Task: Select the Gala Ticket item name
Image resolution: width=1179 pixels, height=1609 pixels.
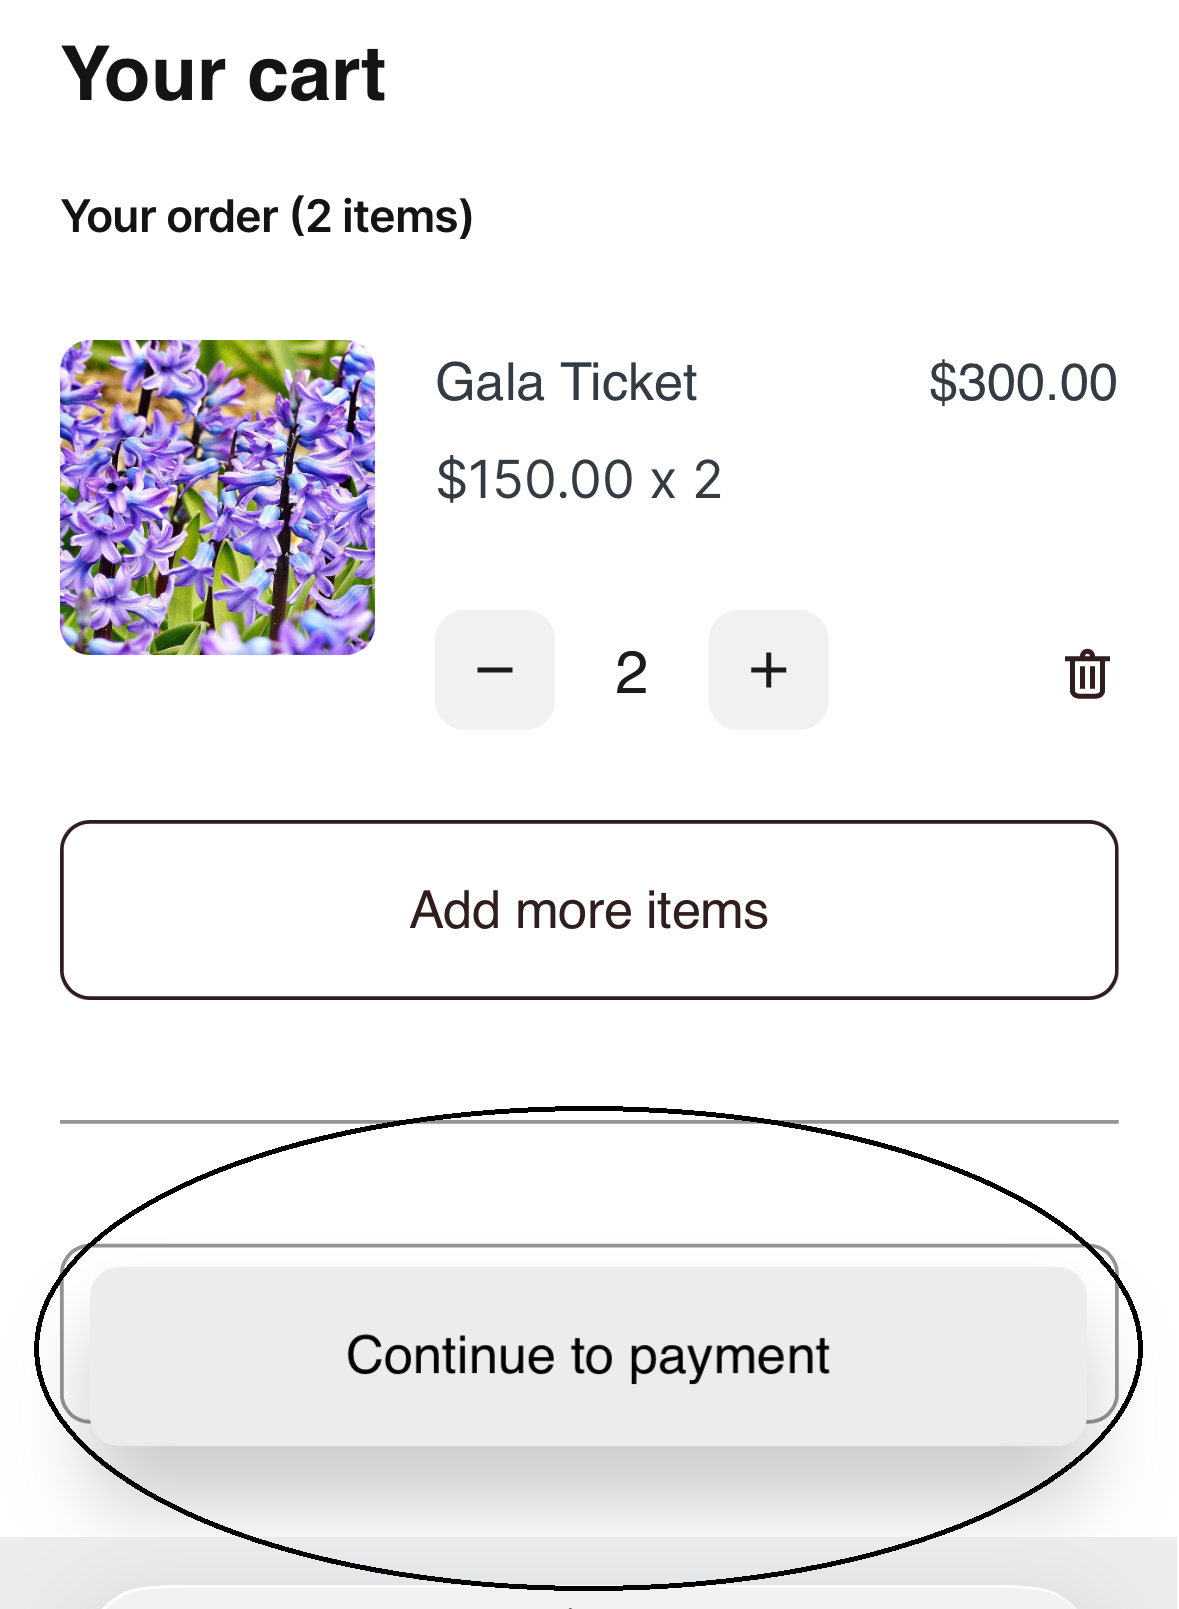Action: point(566,383)
